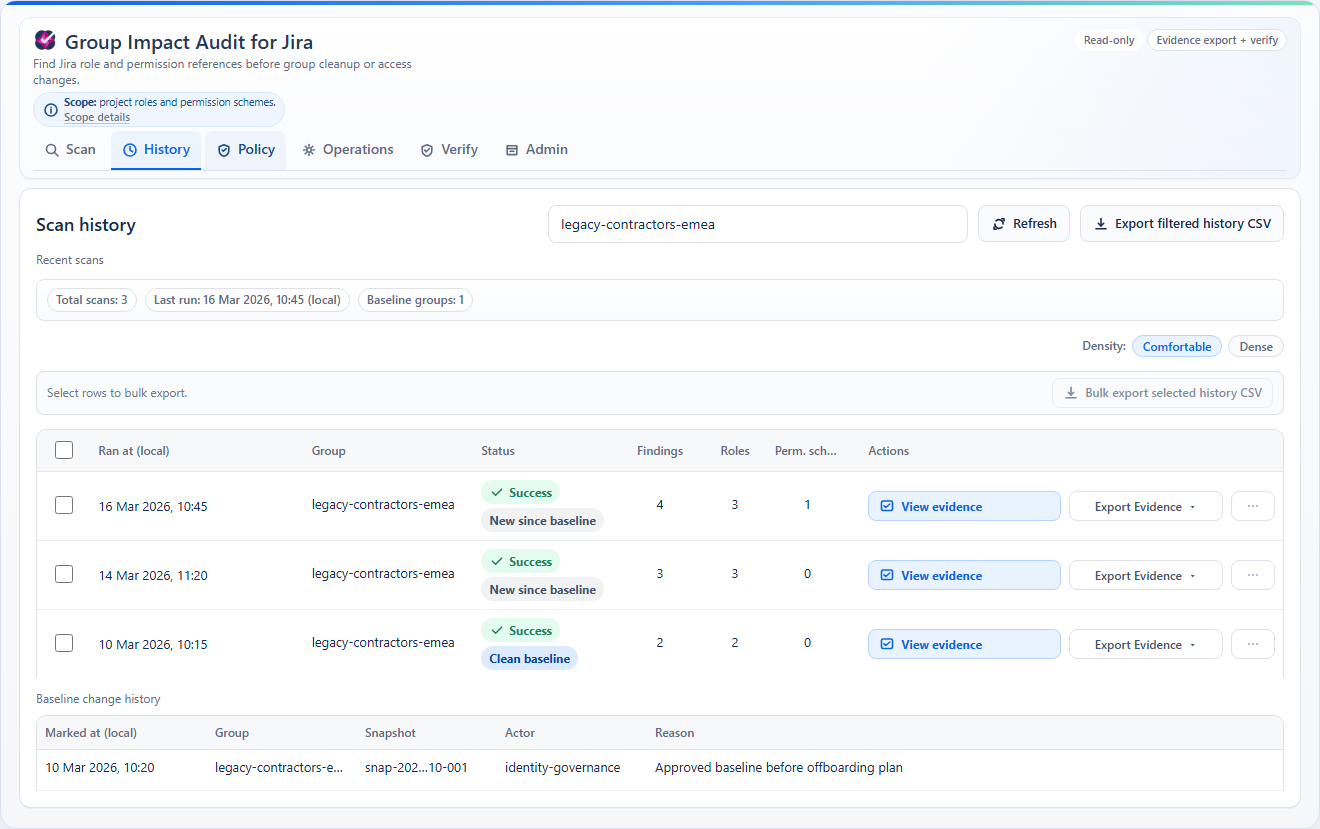Switch to the Verify tab
This screenshot has width=1320, height=829.
pyautogui.click(x=449, y=149)
